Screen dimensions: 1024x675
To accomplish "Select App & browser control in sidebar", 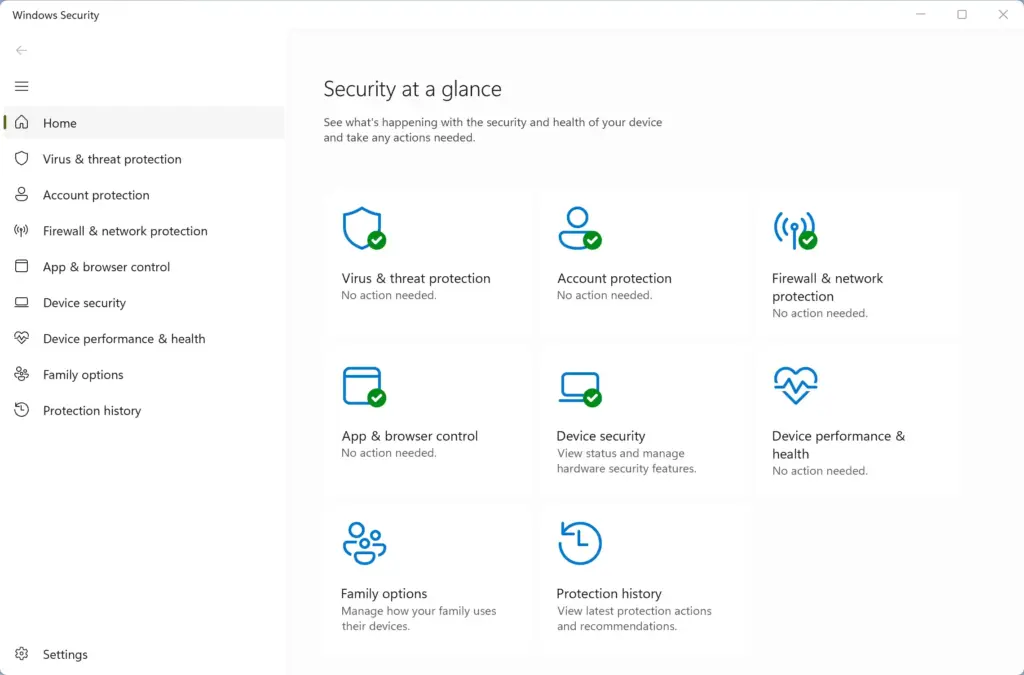I will point(144,266).
